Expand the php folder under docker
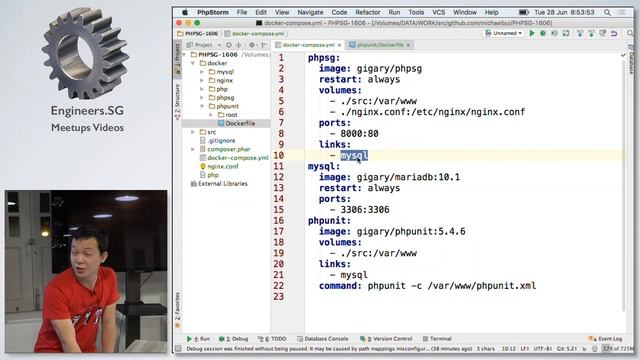This screenshot has width=640, height=360. (202, 89)
